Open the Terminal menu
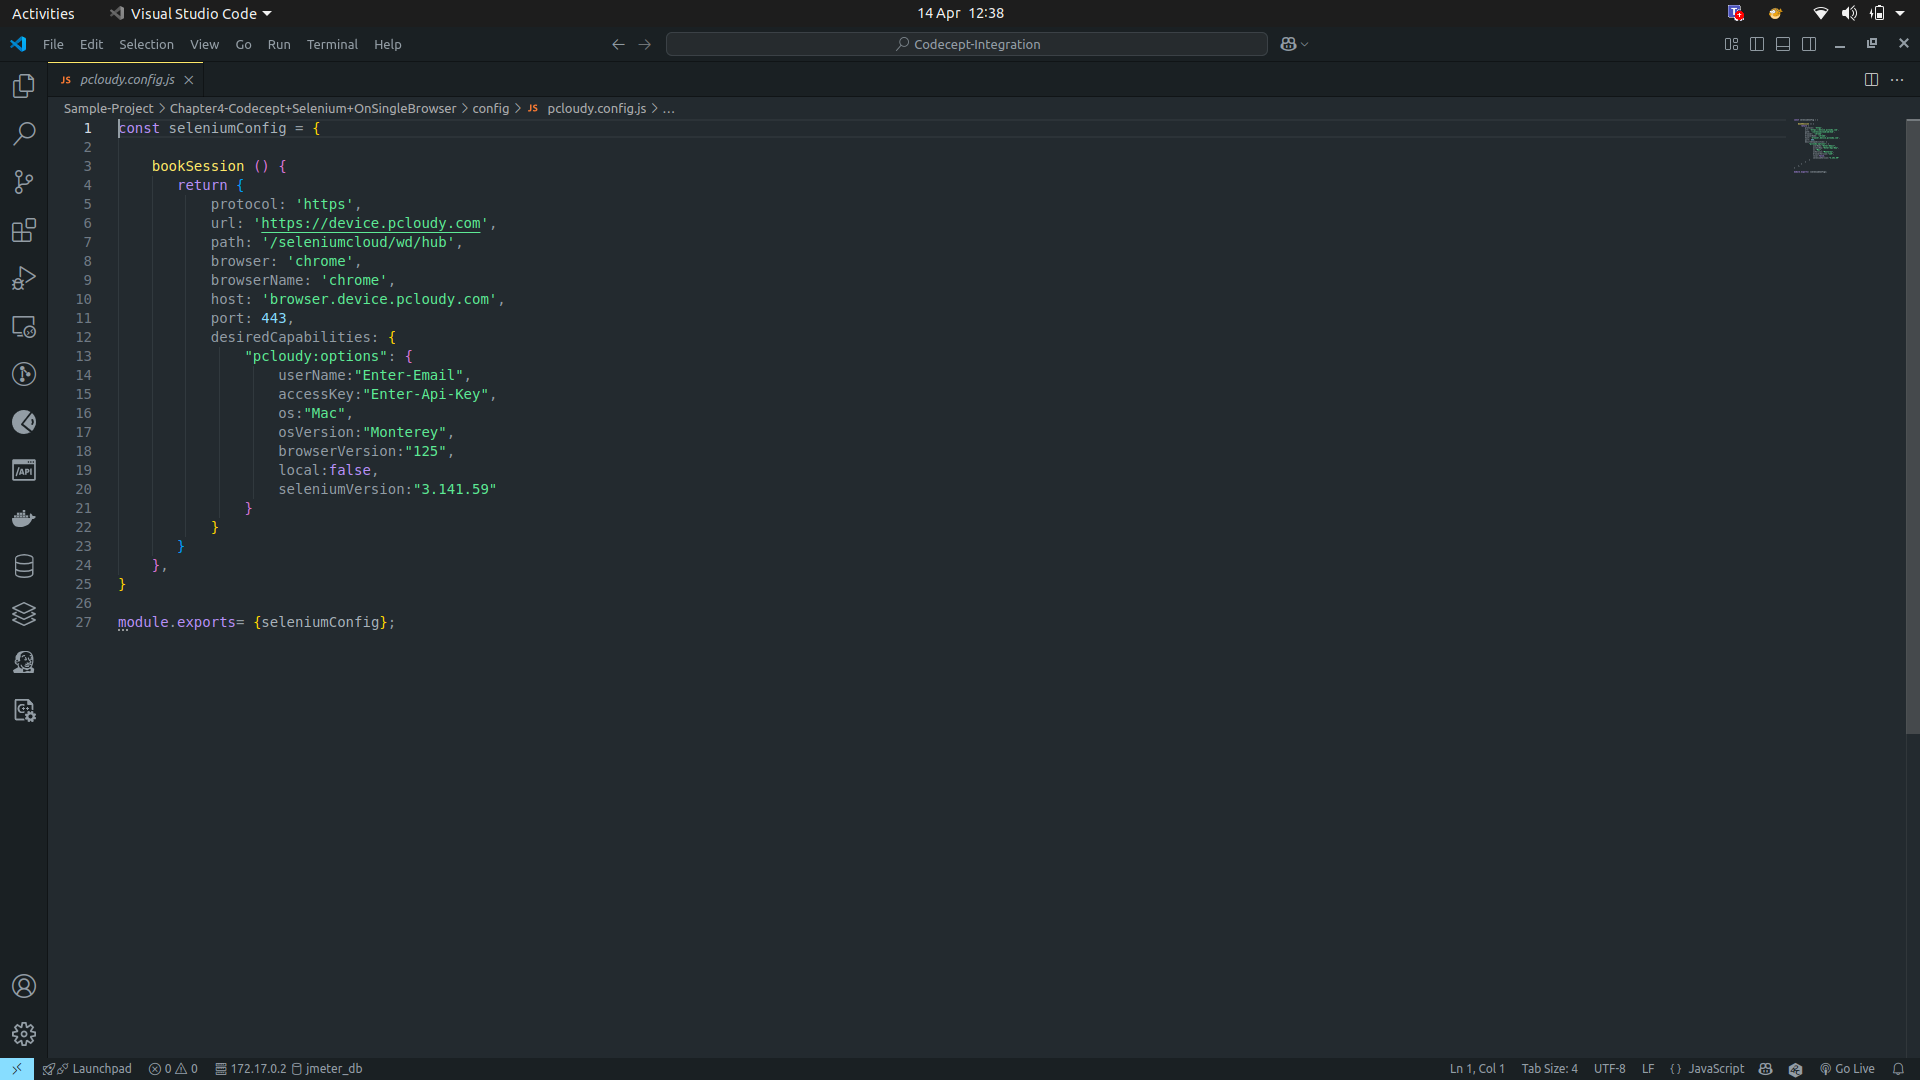This screenshot has height=1080, width=1920. pos(332,44)
